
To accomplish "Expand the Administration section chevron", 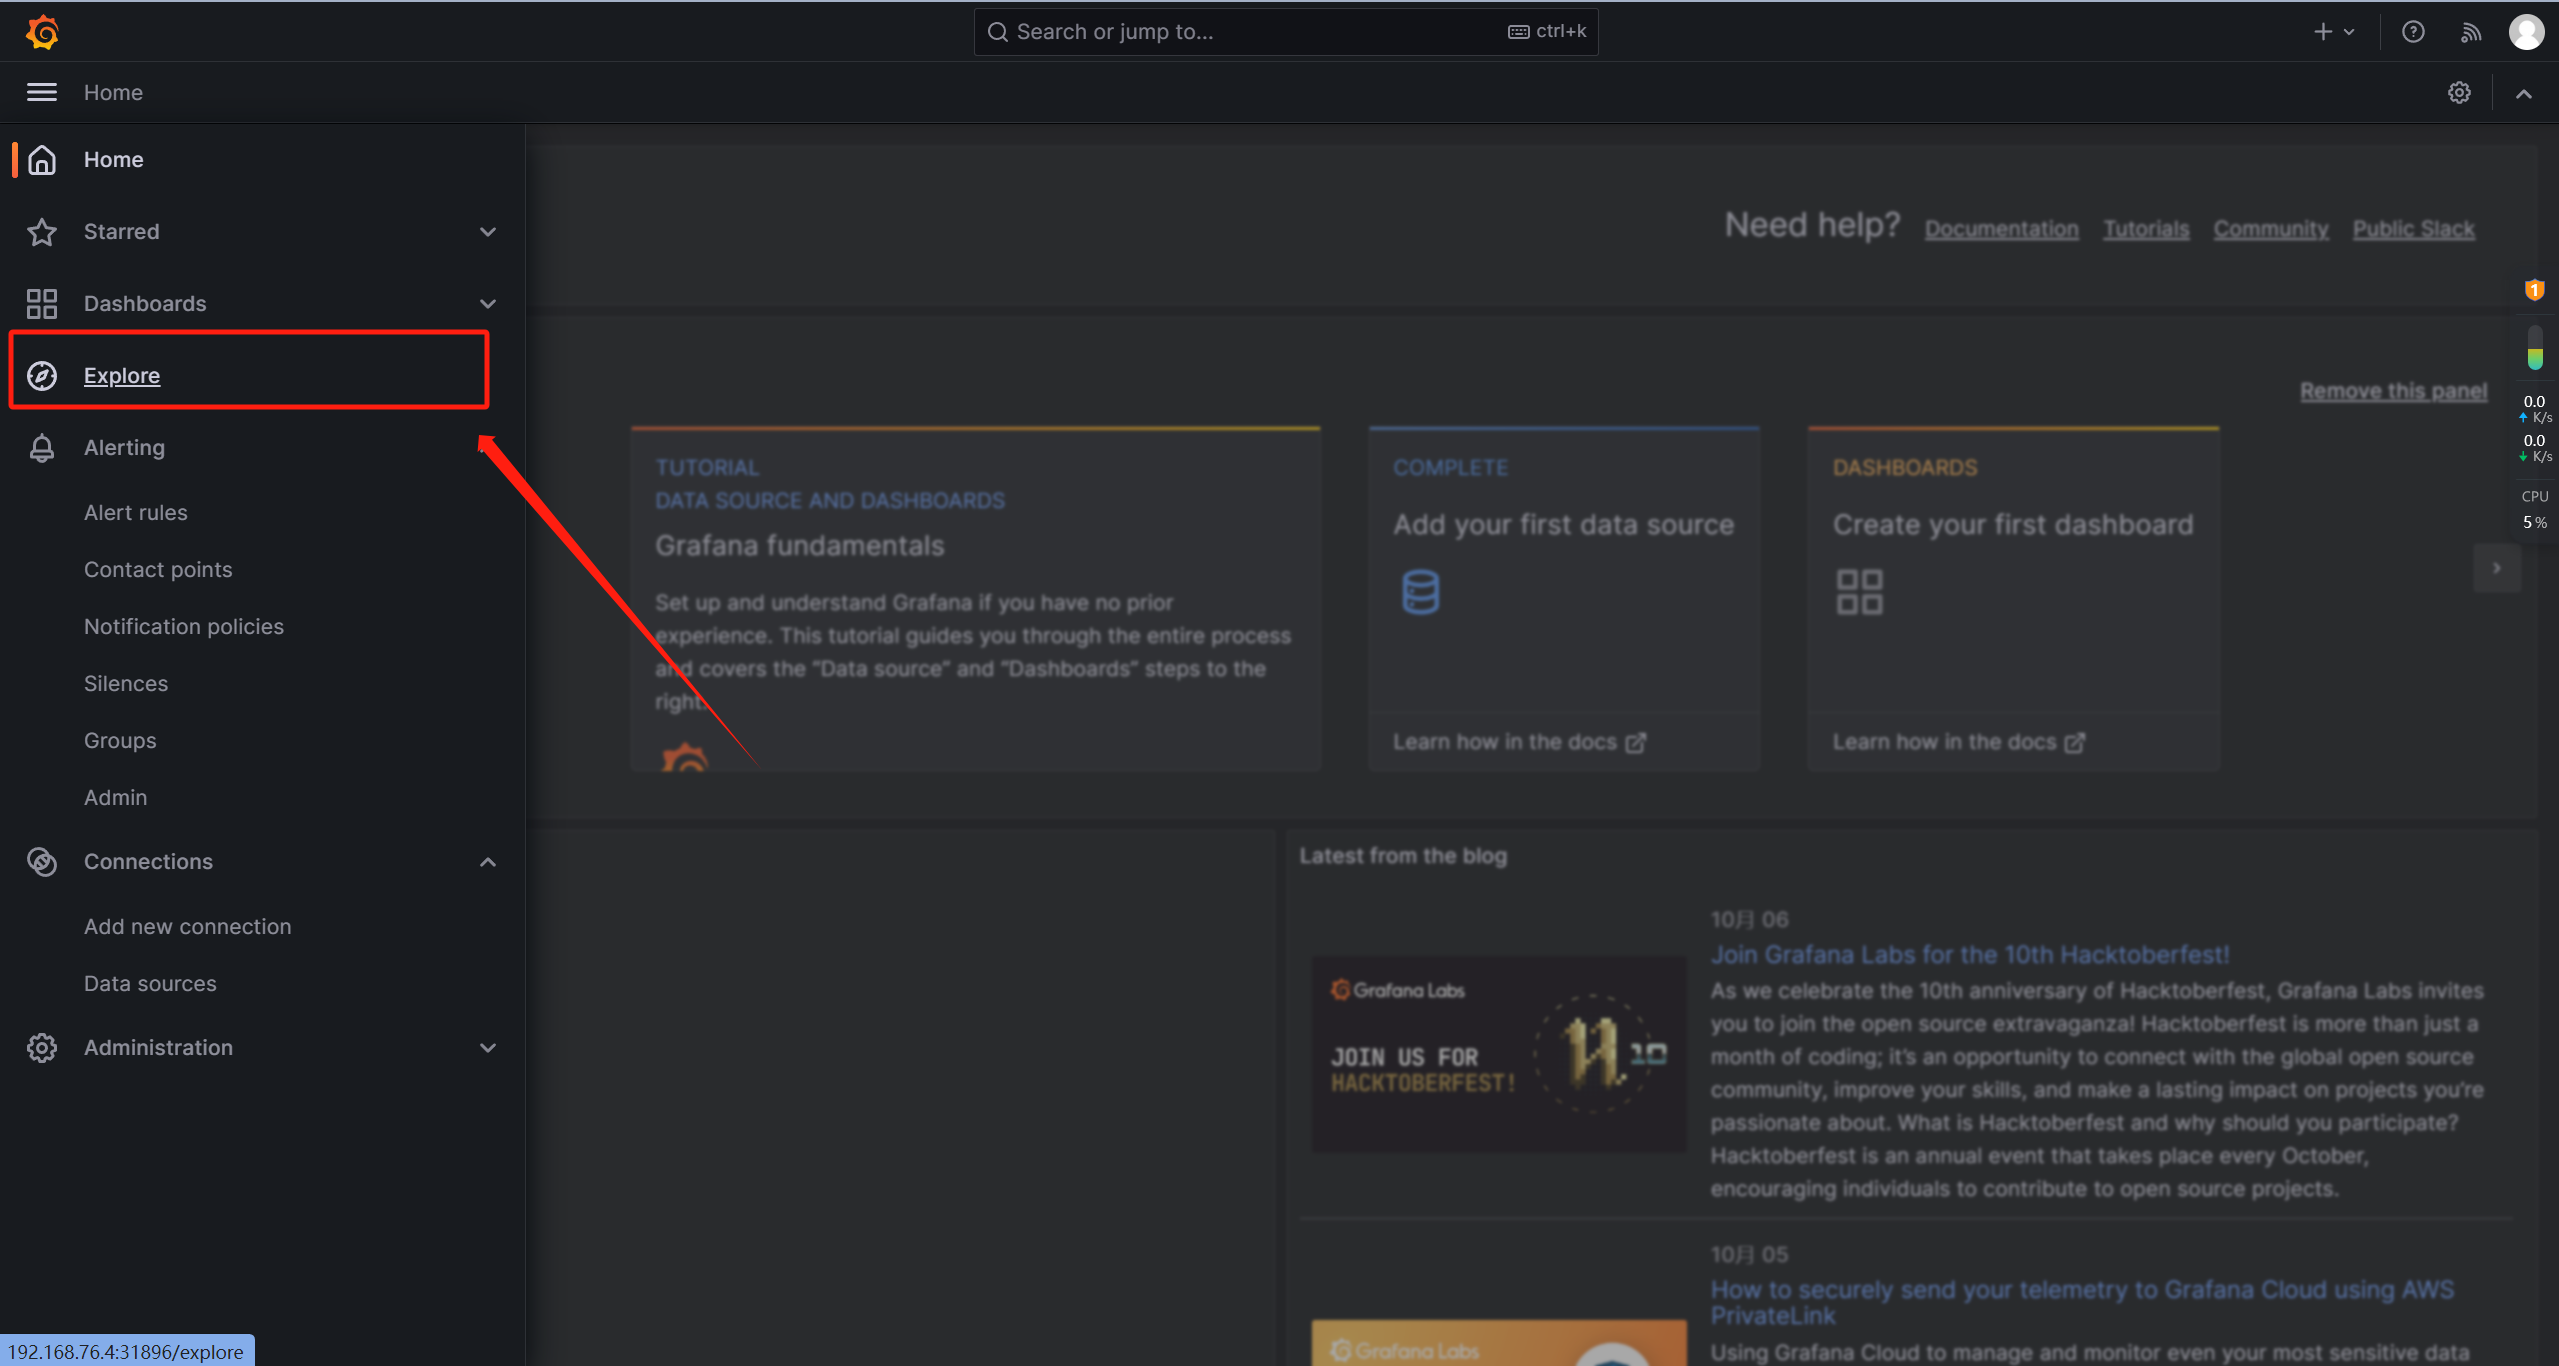I will pyautogui.click(x=488, y=1048).
